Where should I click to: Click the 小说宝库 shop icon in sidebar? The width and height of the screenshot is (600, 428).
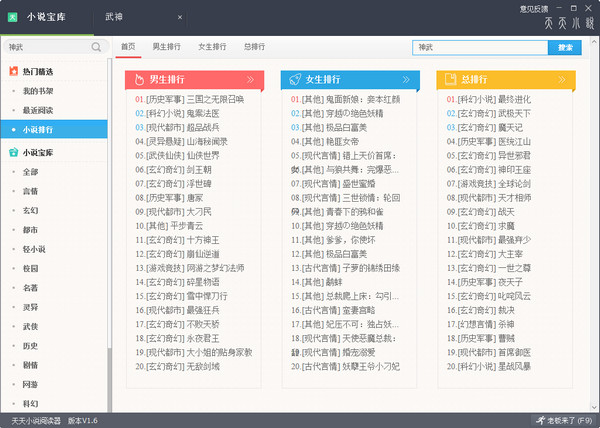click(x=13, y=152)
